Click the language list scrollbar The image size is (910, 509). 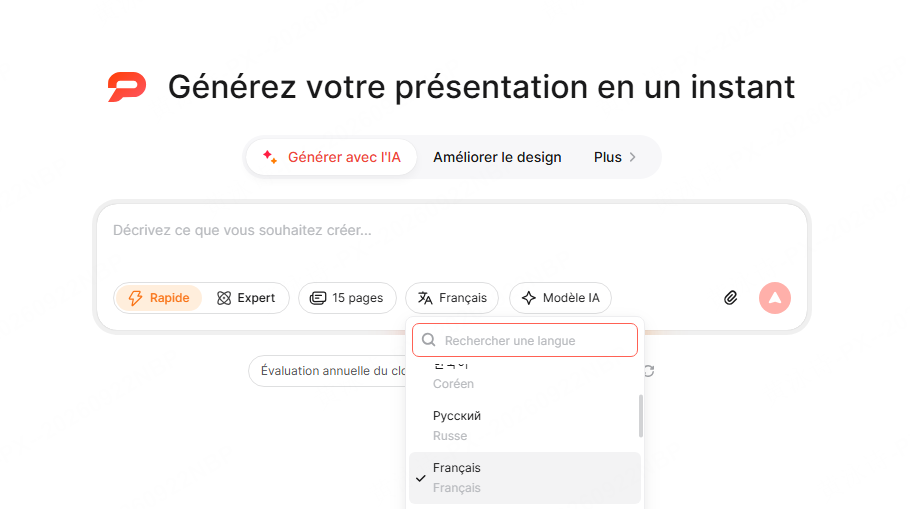coord(641,416)
